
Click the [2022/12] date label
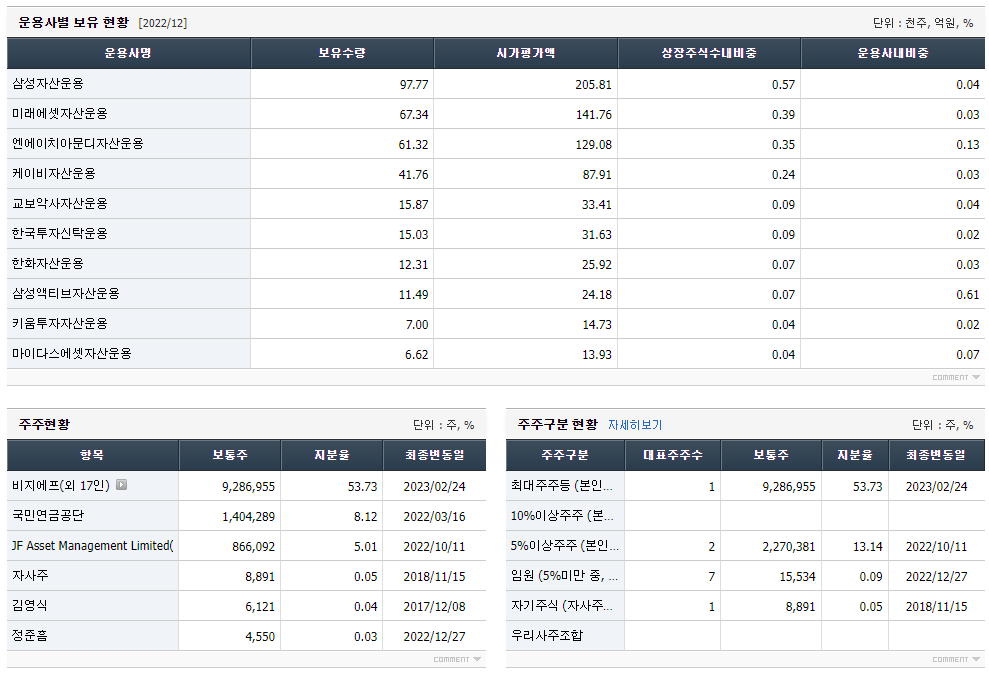(x=163, y=23)
